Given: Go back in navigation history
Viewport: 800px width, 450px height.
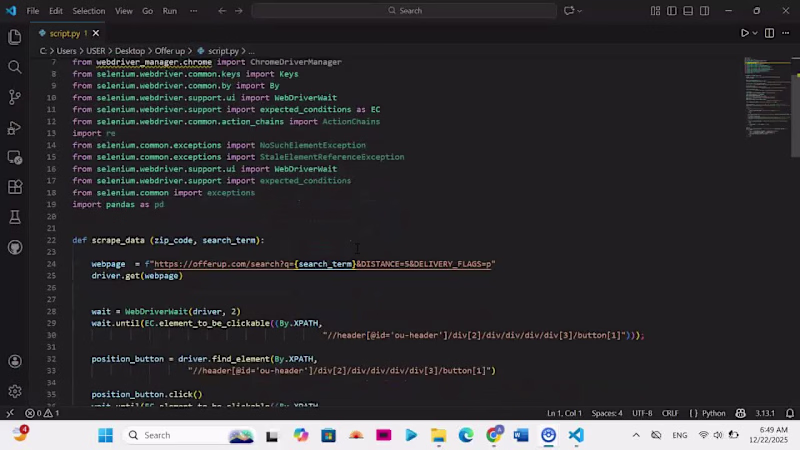Looking at the screenshot, I should (222, 11).
